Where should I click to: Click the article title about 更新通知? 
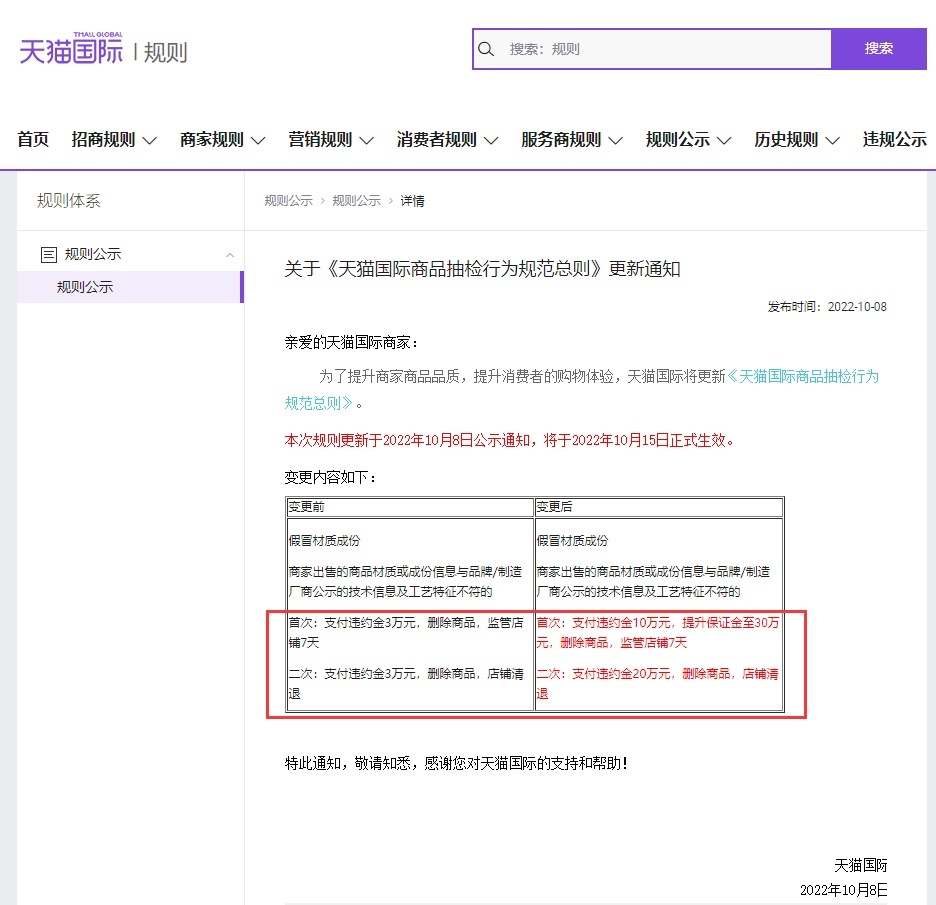tap(482, 269)
